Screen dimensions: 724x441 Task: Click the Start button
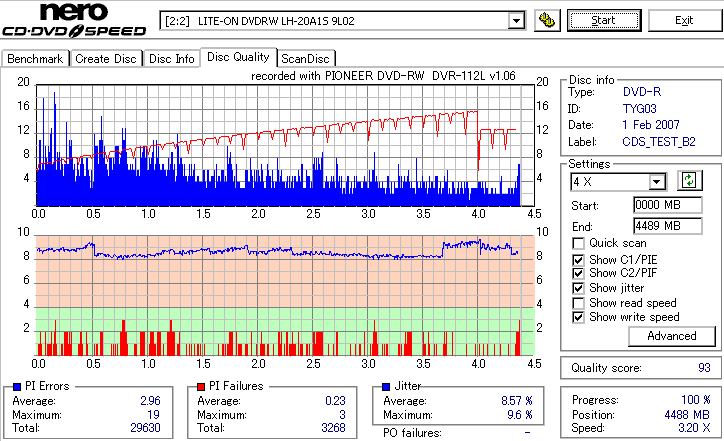point(604,21)
